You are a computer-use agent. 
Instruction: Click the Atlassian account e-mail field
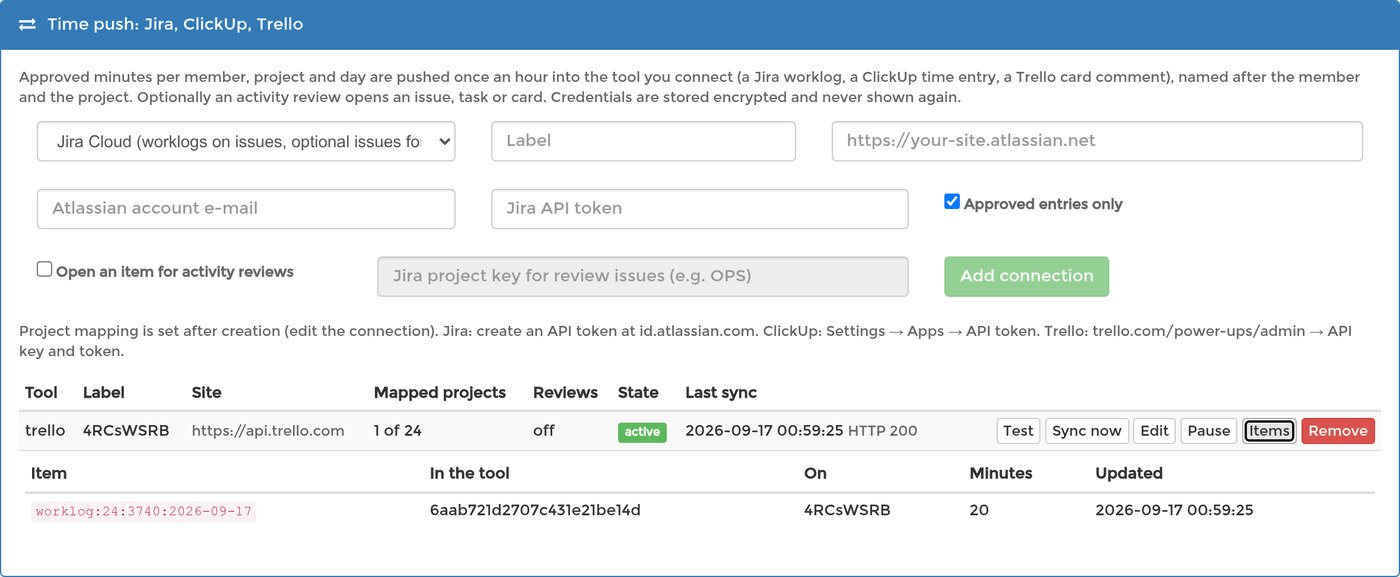point(246,209)
